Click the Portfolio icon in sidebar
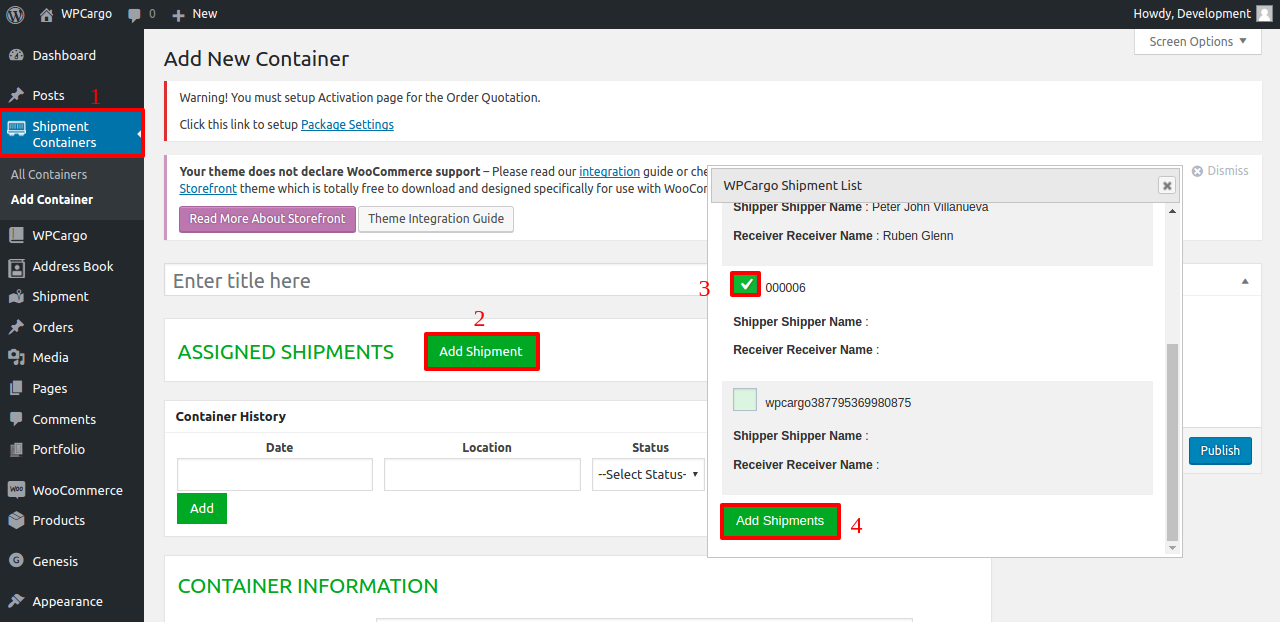1280x622 pixels. [16, 449]
